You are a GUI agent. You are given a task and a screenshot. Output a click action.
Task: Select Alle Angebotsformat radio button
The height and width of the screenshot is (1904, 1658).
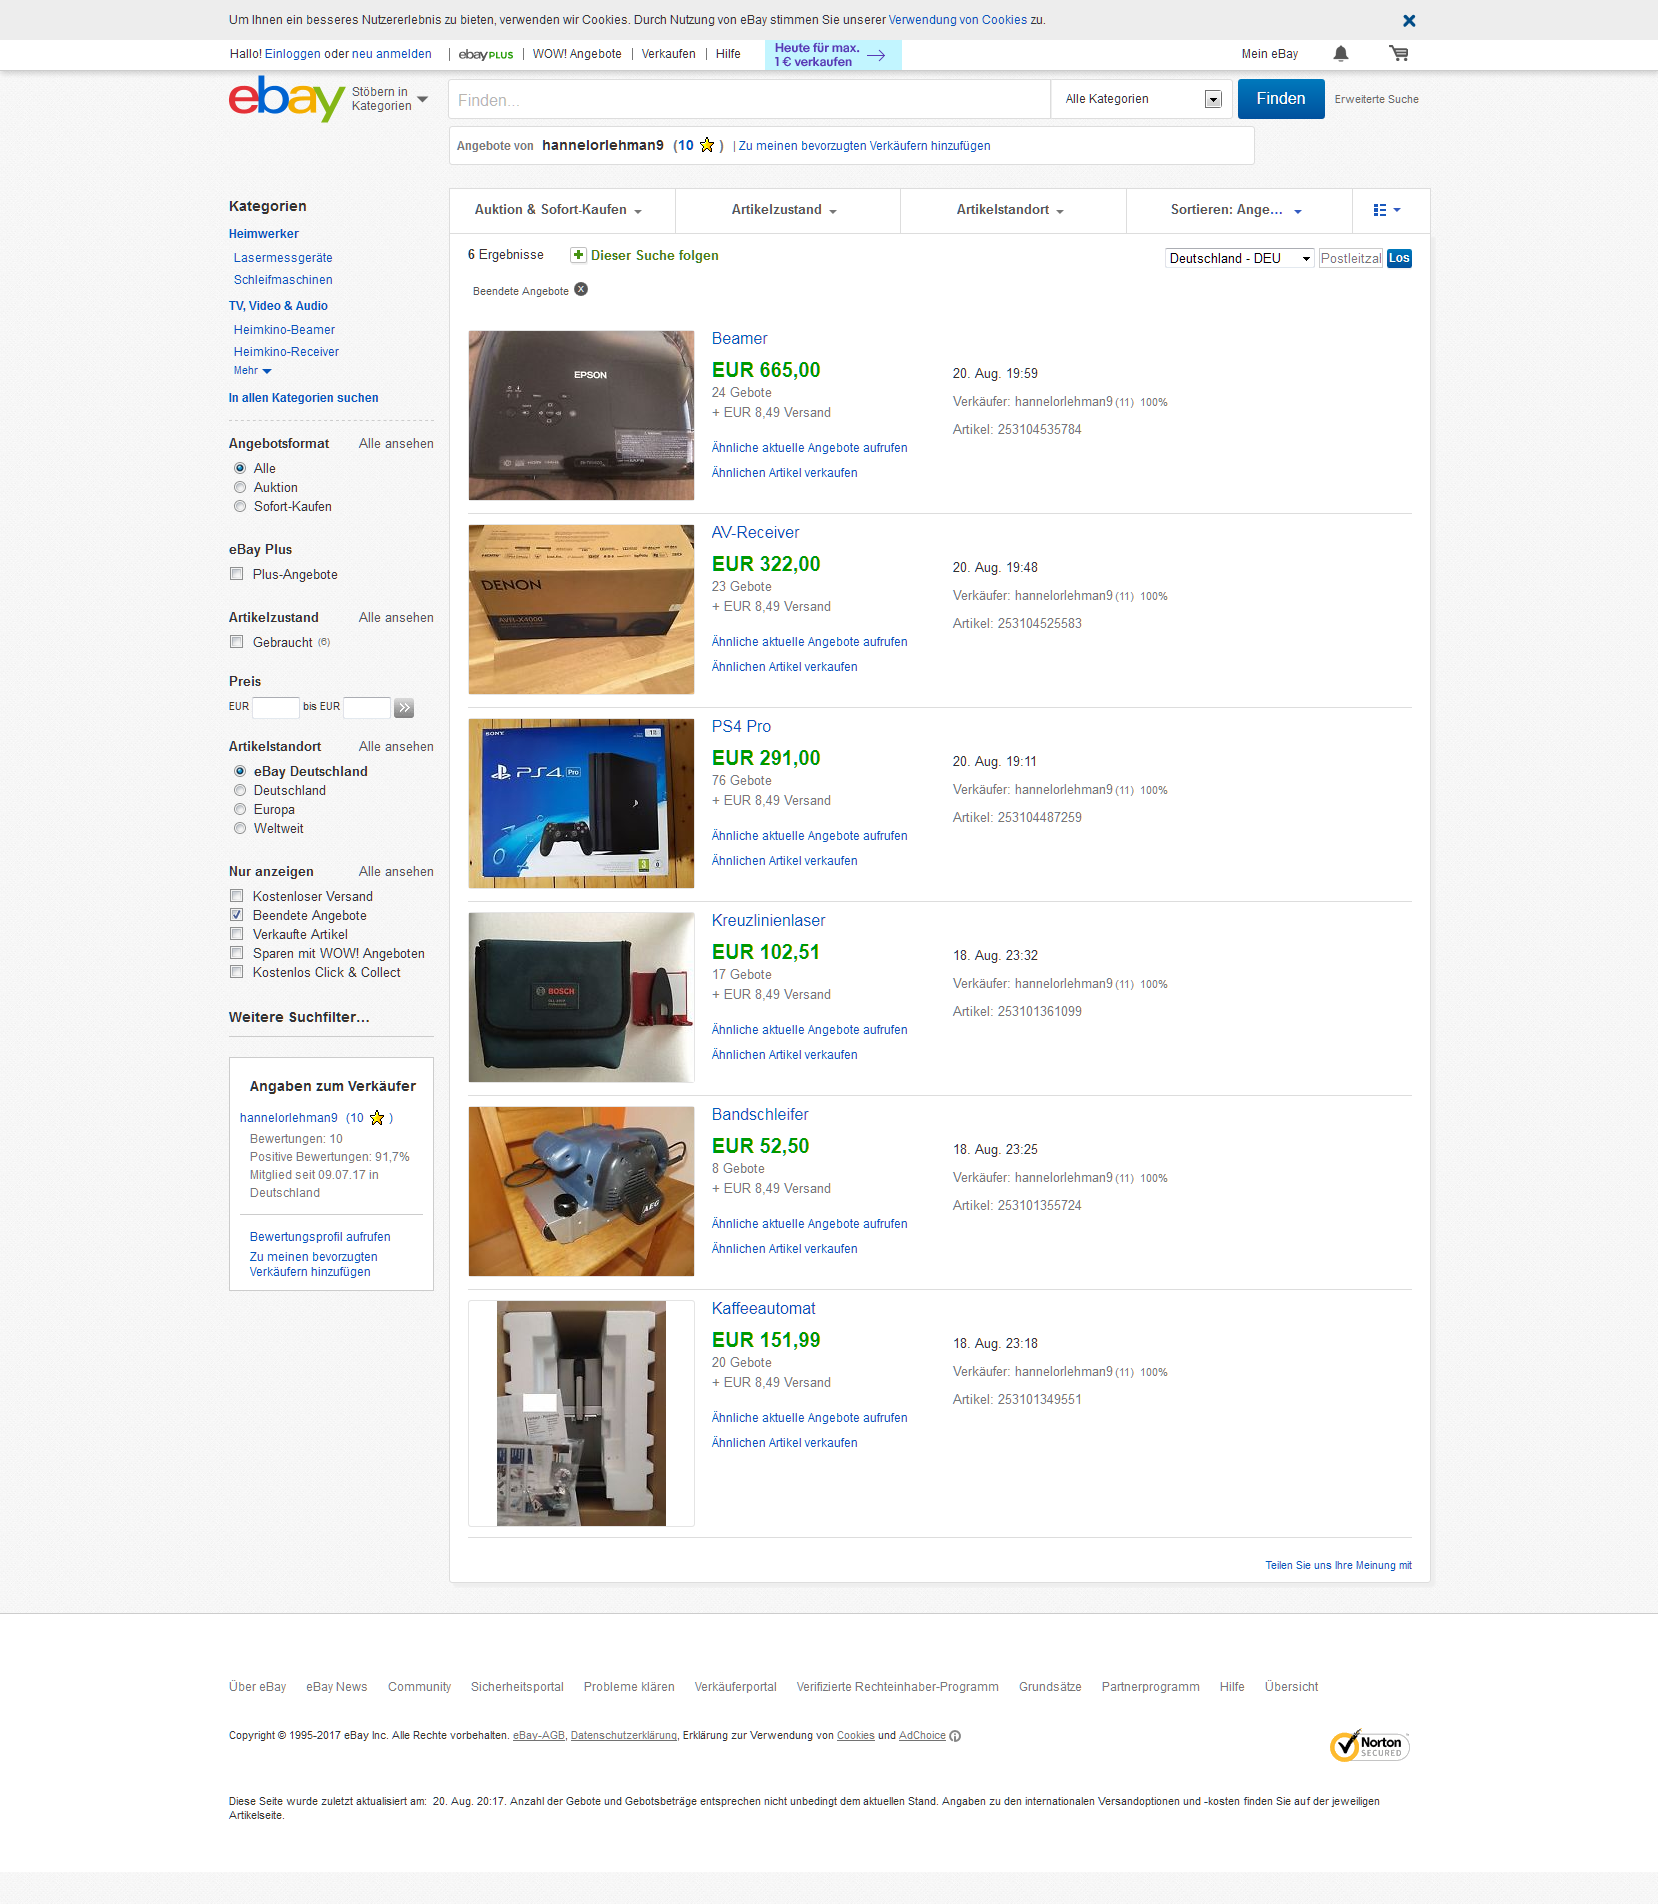[x=240, y=468]
